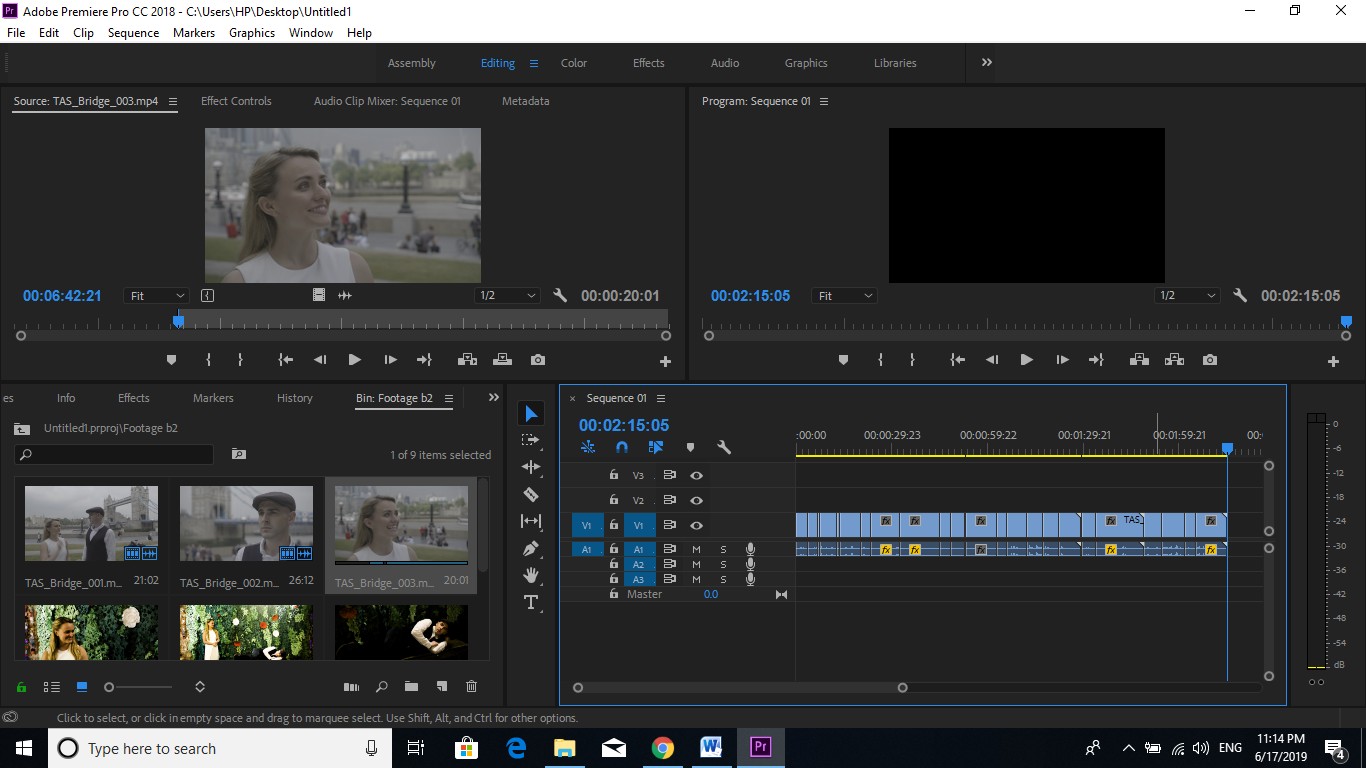Expand hidden project panel tabs chevron

coord(493,397)
